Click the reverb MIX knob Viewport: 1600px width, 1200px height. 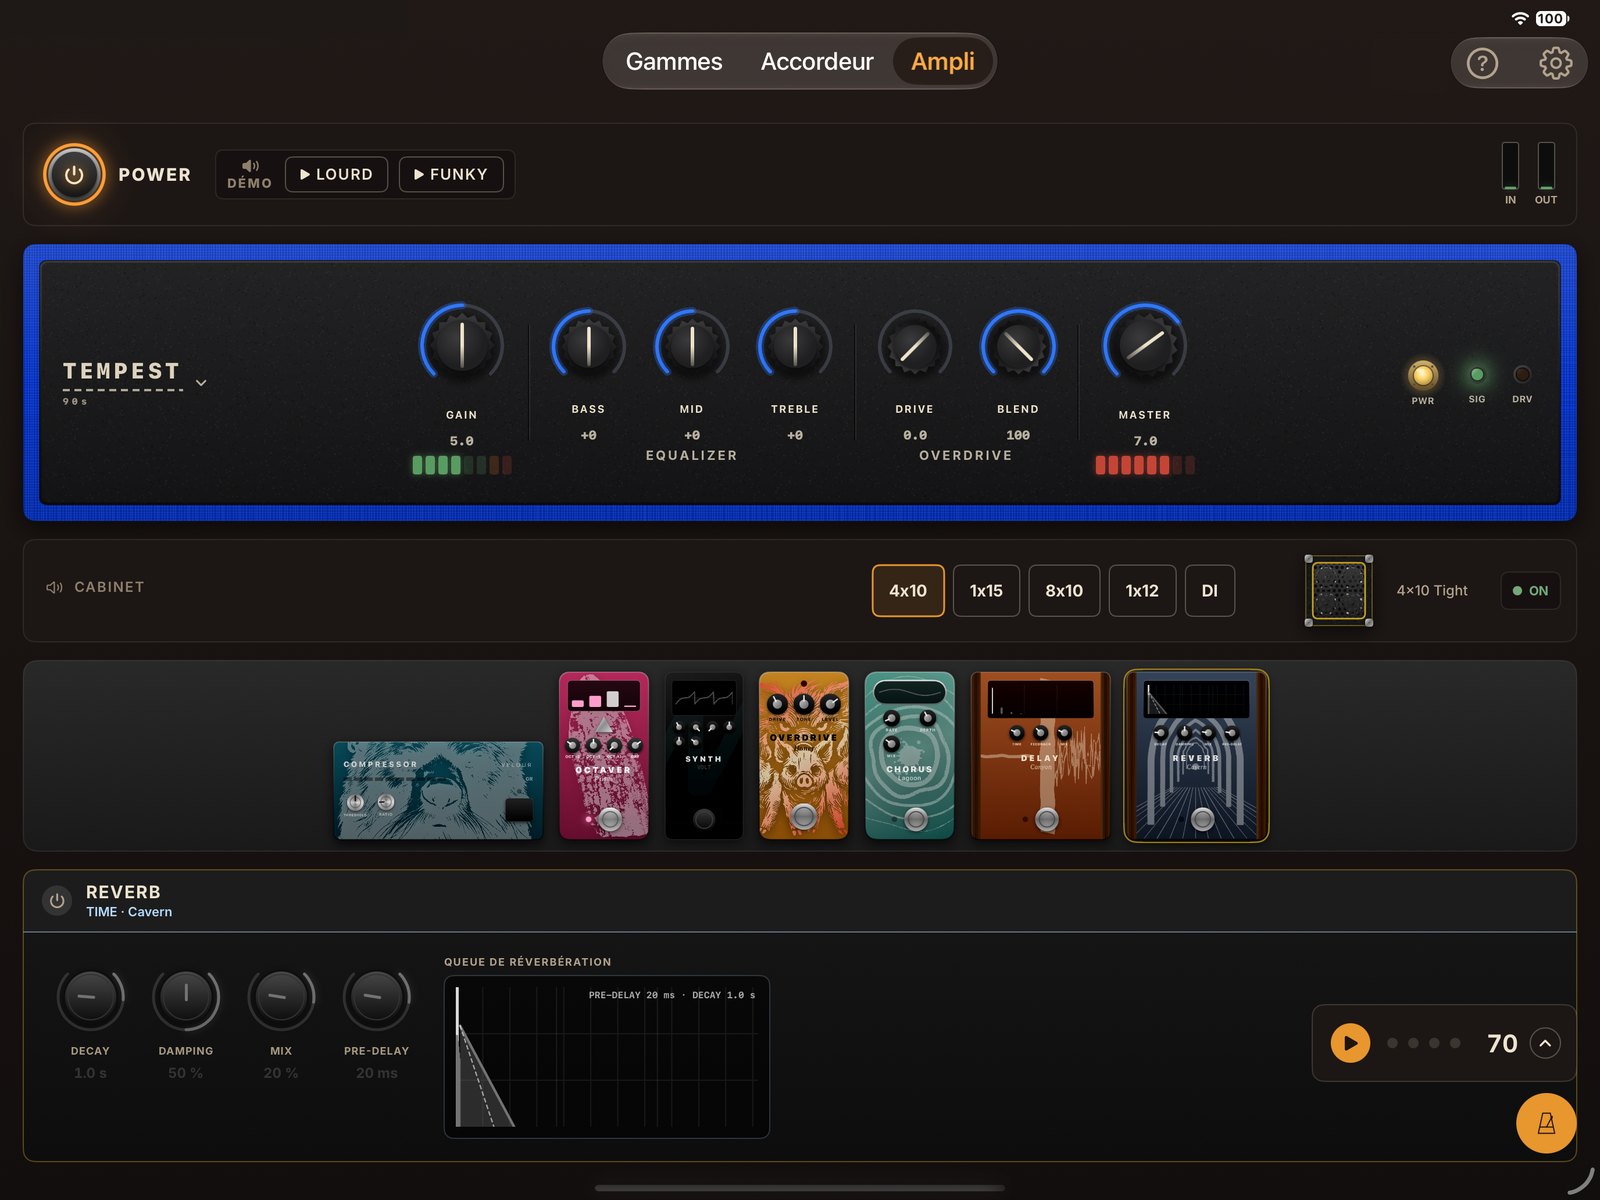click(x=281, y=998)
